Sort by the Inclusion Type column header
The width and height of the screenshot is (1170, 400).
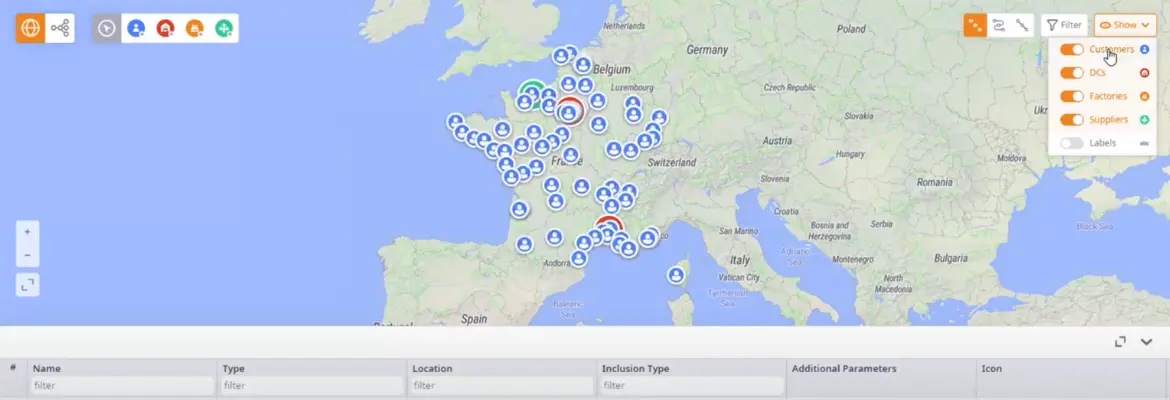click(636, 369)
